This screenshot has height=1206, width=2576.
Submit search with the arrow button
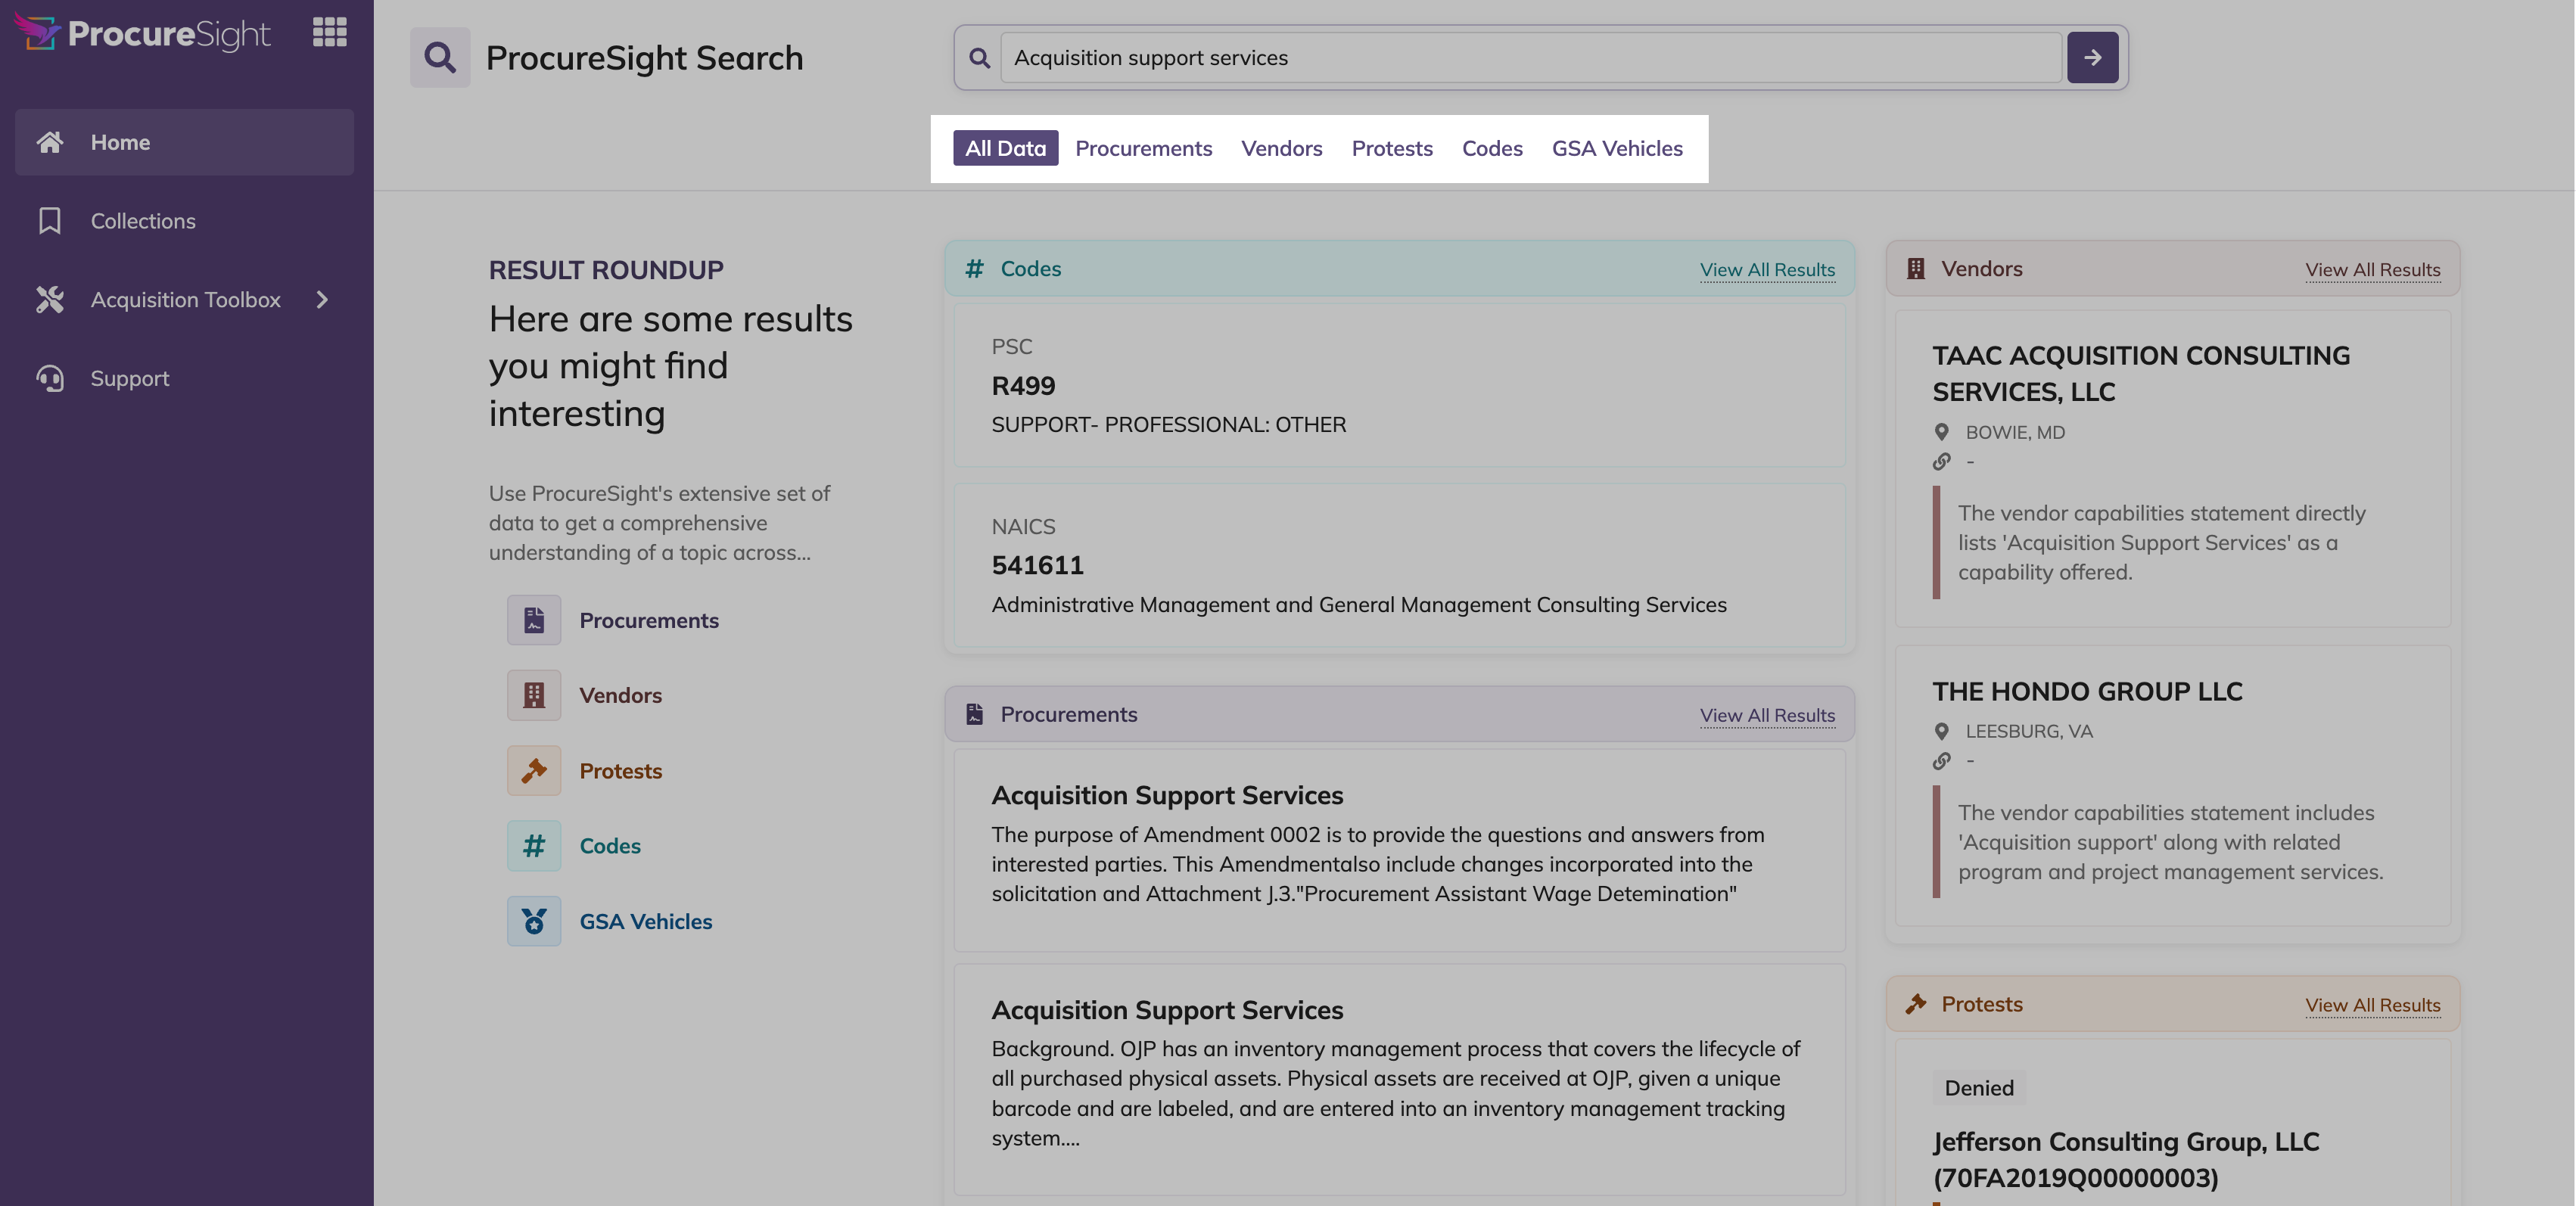(2093, 58)
